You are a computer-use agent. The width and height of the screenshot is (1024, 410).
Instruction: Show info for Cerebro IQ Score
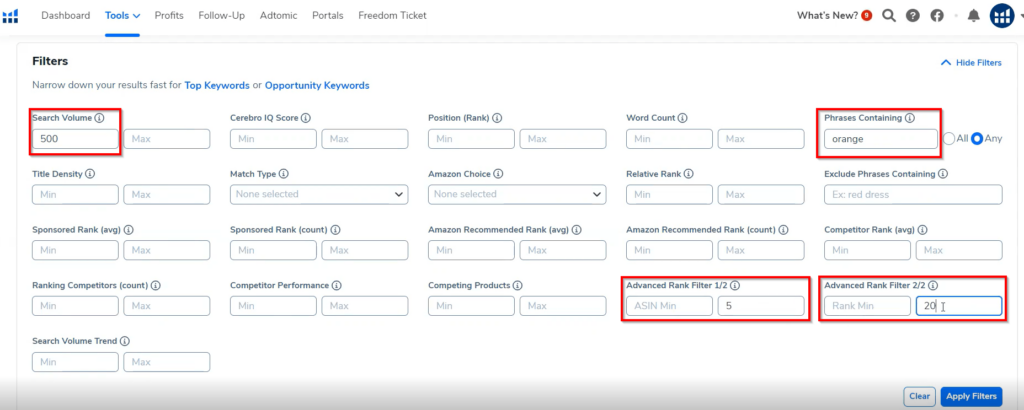[306, 118]
